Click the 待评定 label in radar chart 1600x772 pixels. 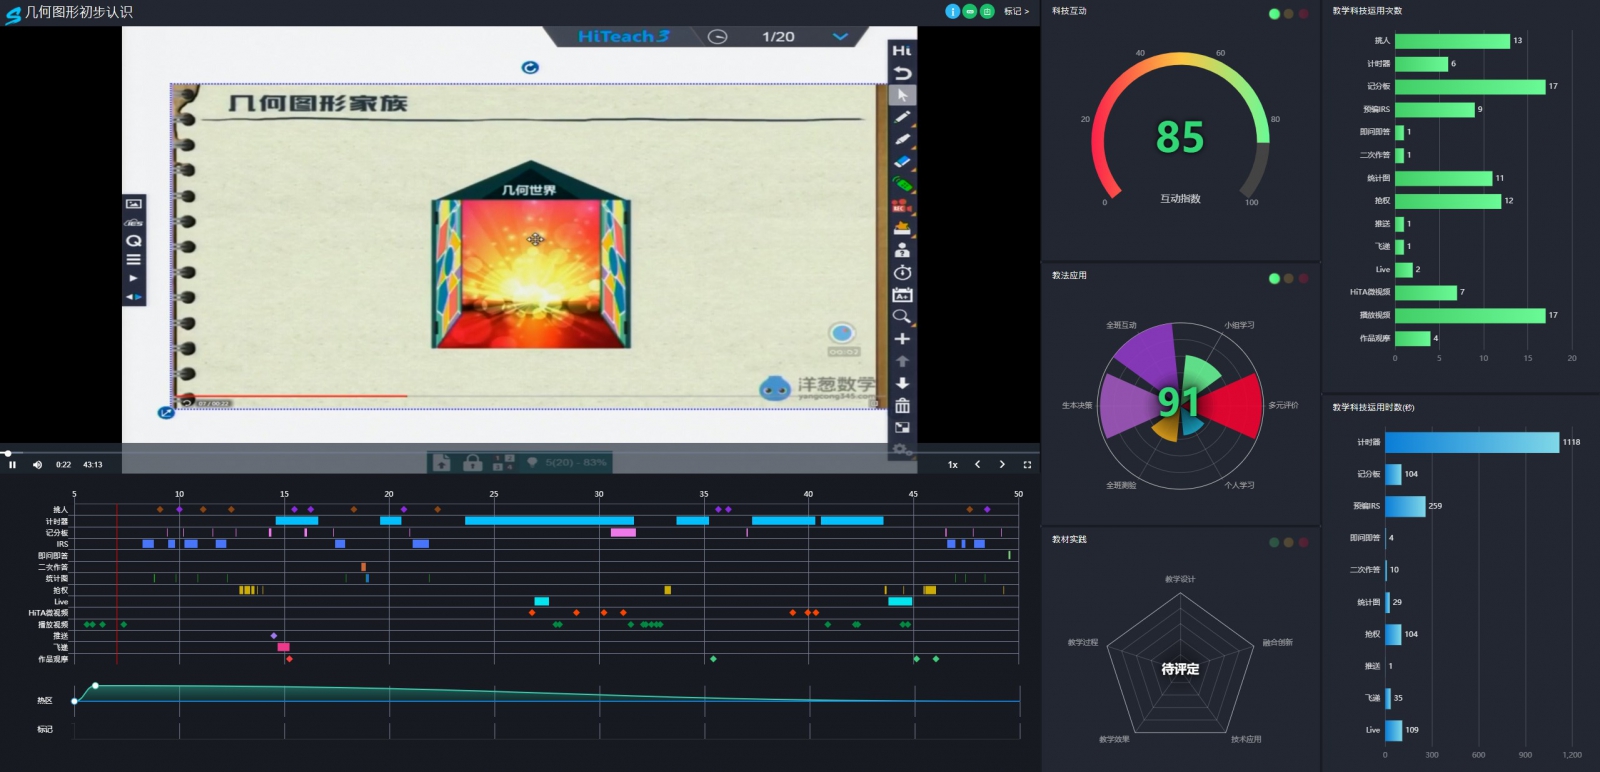tap(1180, 669)
